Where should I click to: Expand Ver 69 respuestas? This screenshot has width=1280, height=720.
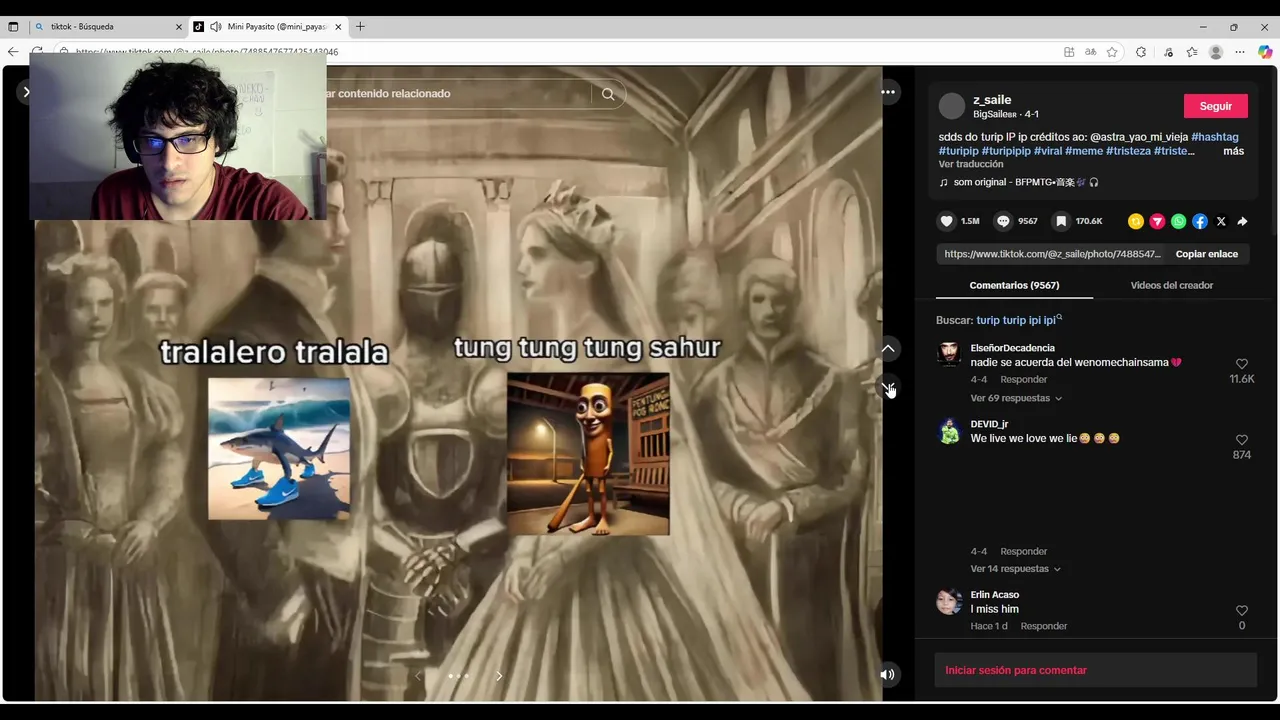coord(1016,398)
